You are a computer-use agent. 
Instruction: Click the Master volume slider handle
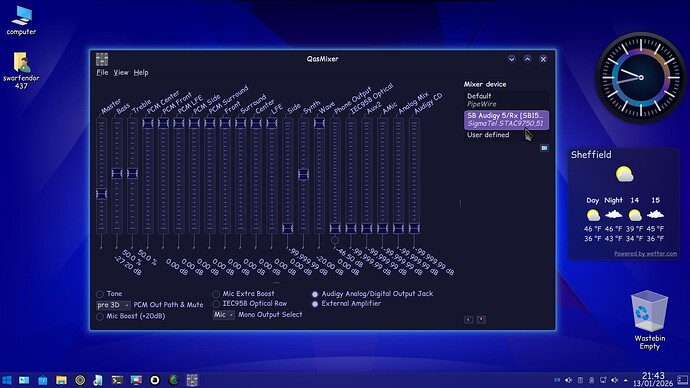tap(102, 194)
